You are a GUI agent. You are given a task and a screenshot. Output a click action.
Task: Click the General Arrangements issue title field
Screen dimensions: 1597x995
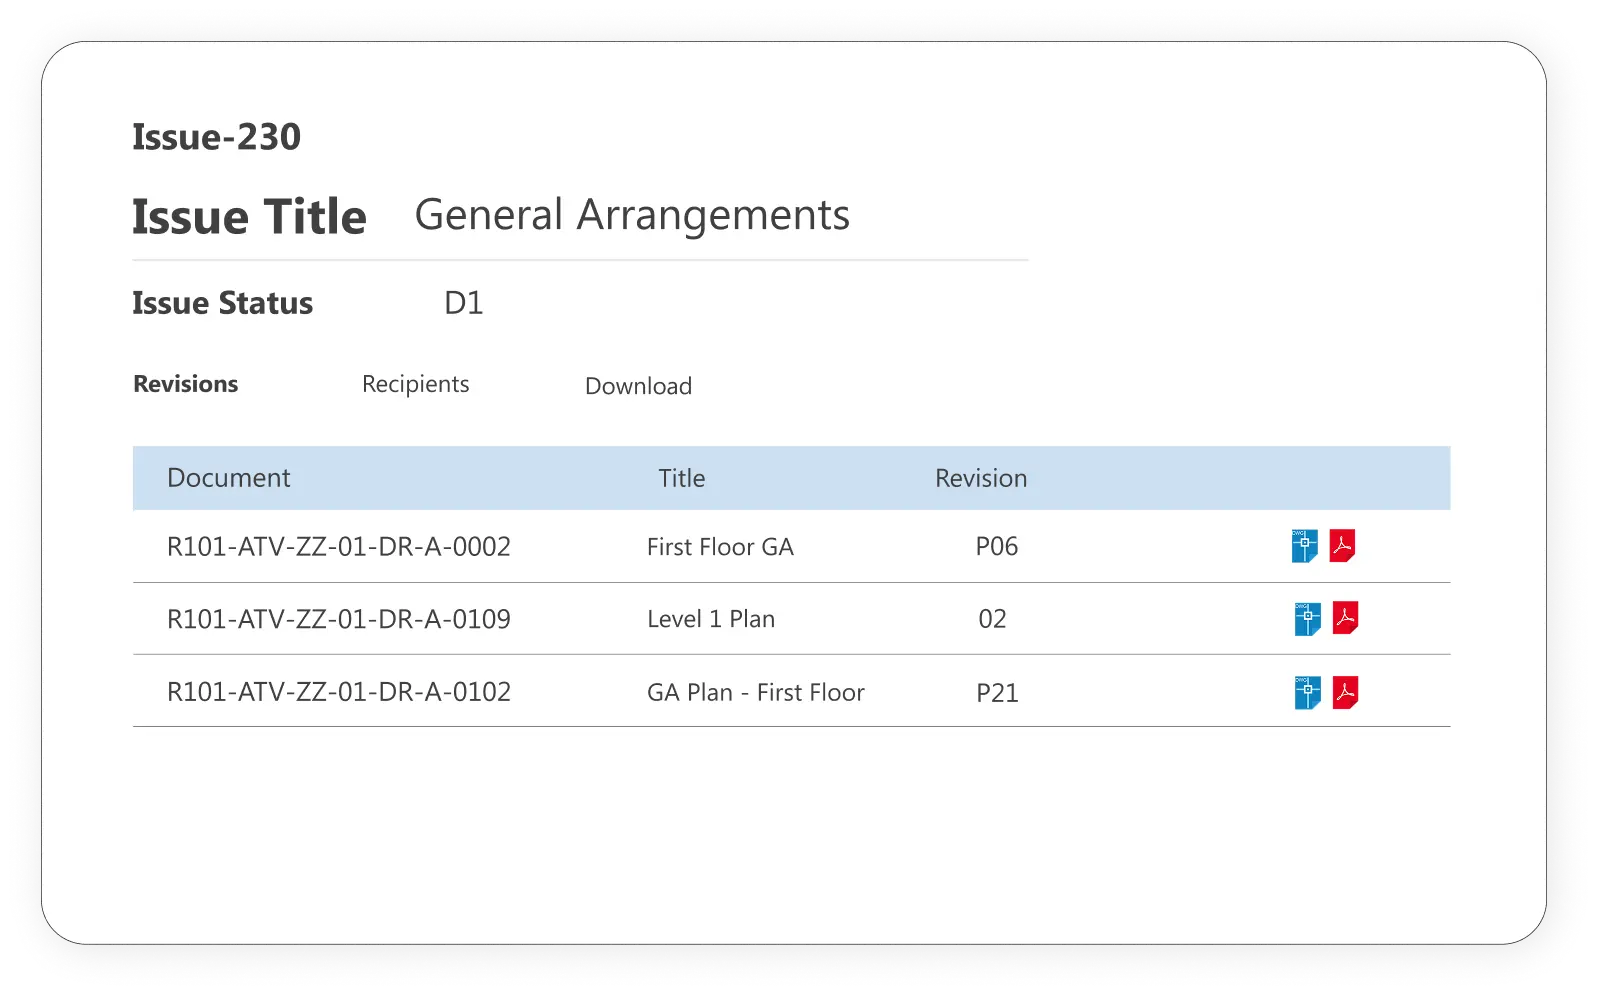pos(632,215)
